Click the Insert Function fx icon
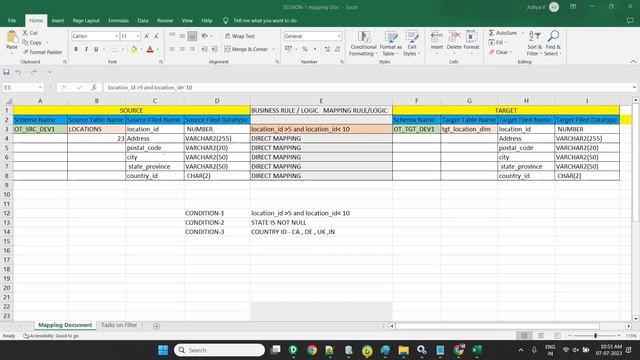640x360 pixels. coord(94,87)
